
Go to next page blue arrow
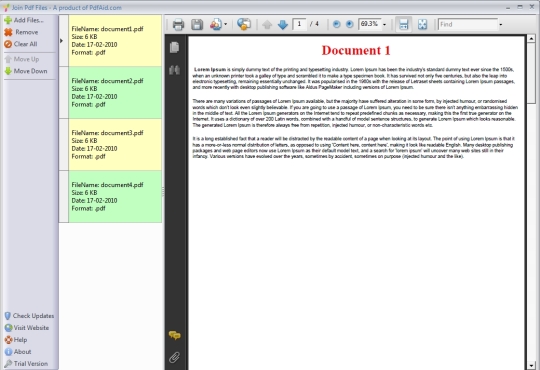click(283, 24)
